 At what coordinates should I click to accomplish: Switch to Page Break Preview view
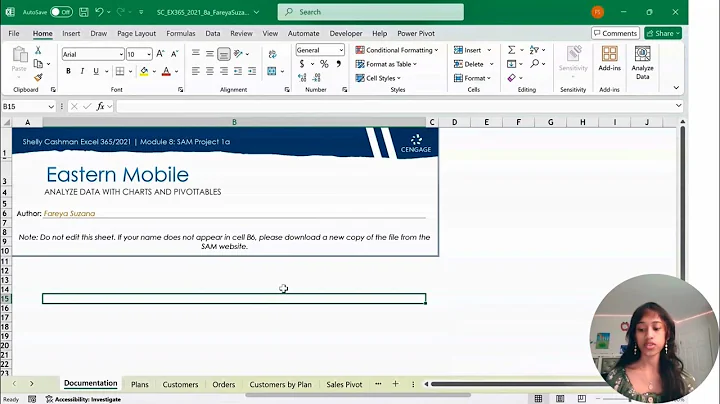point(581,398)
